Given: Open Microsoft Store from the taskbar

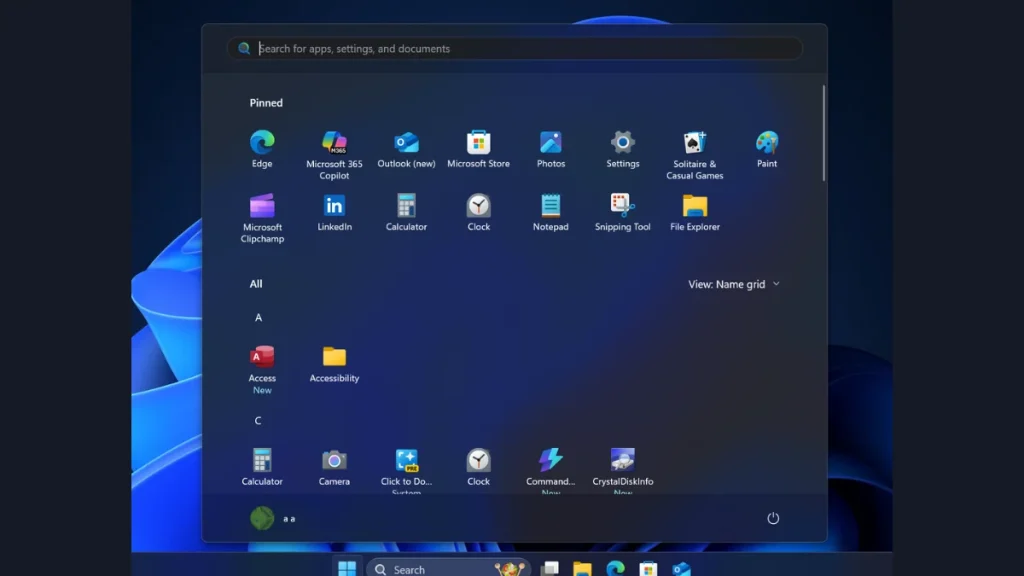Looking at the screenshot, I should point(648,569).
